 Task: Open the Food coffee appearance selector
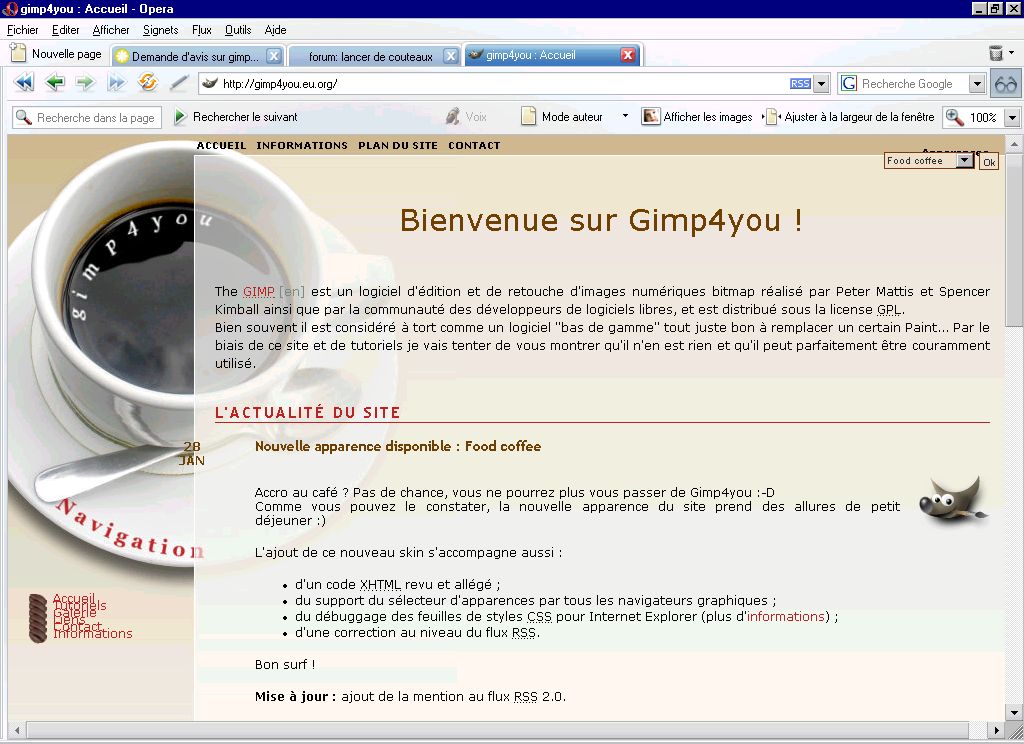[x=929, y=161]
